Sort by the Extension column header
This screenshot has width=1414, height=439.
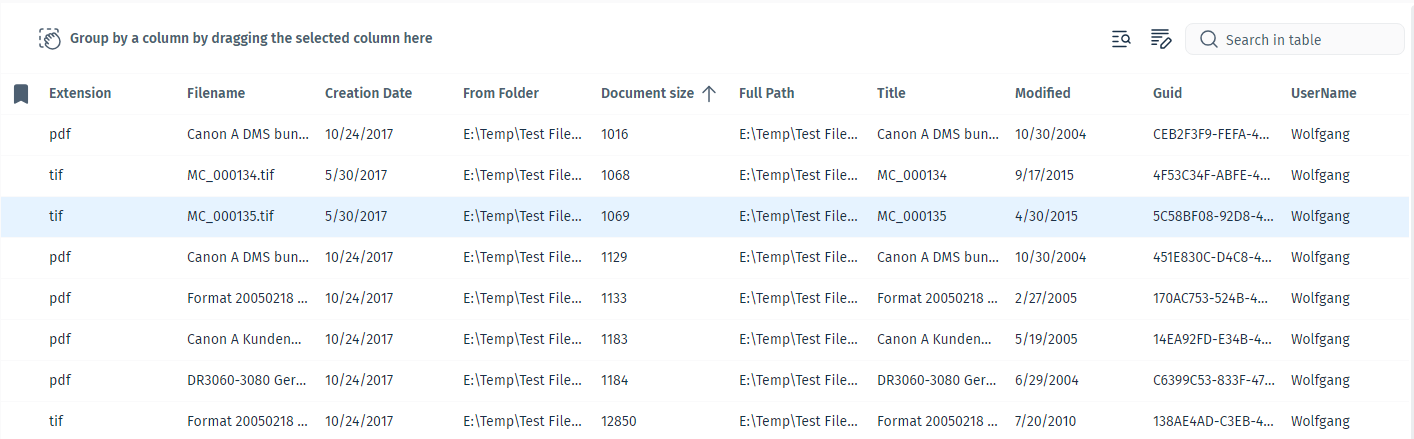pyautogui.click(x=80, y=93)
